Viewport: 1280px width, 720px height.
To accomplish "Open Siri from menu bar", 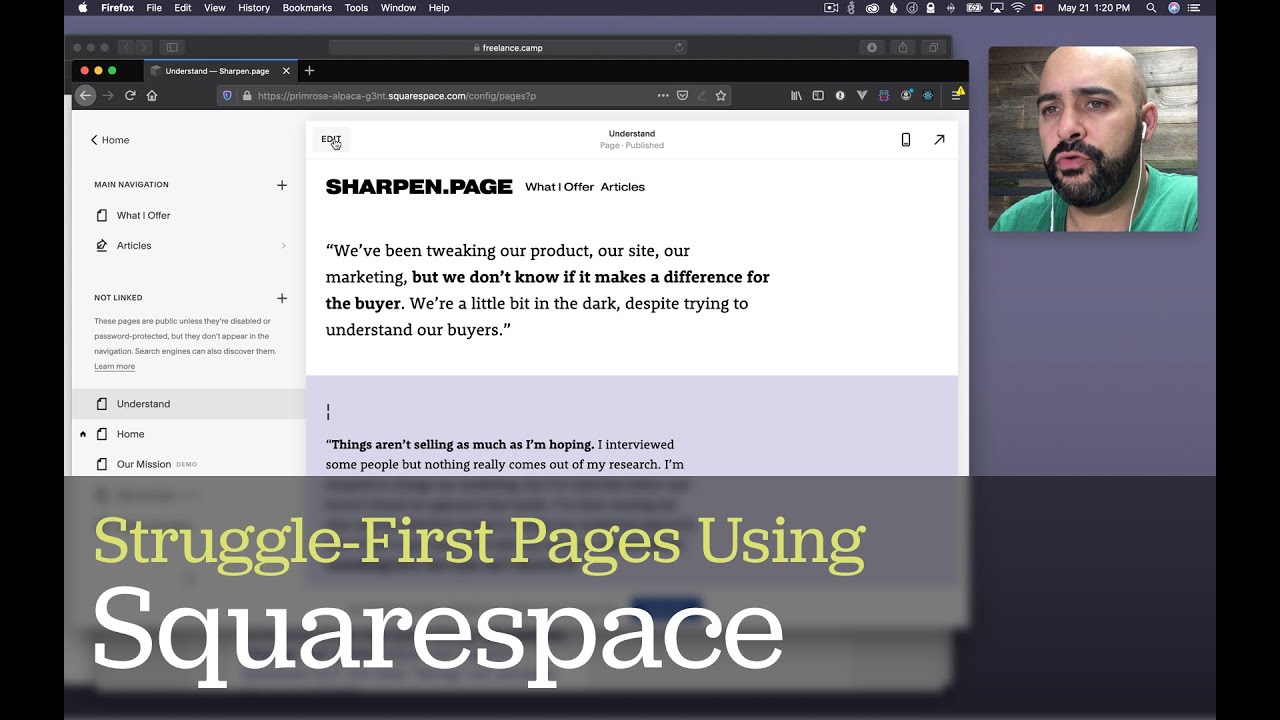I will point(1174,8).
